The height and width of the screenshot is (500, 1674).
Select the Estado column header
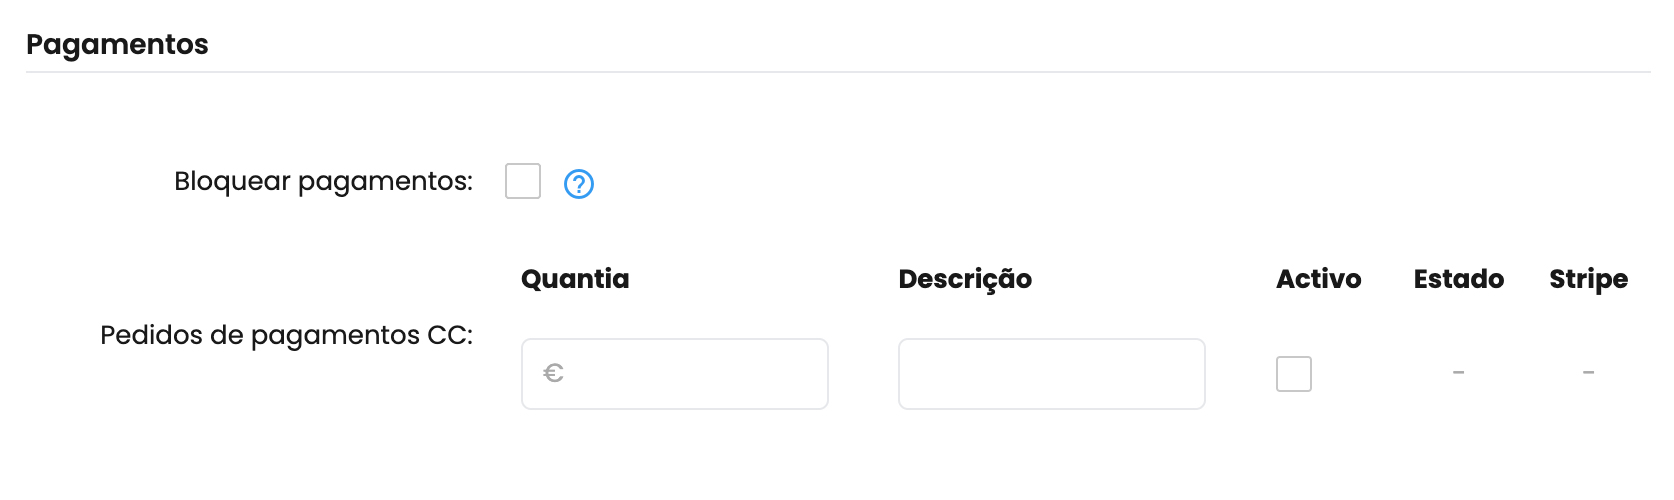click(1458, 279)
